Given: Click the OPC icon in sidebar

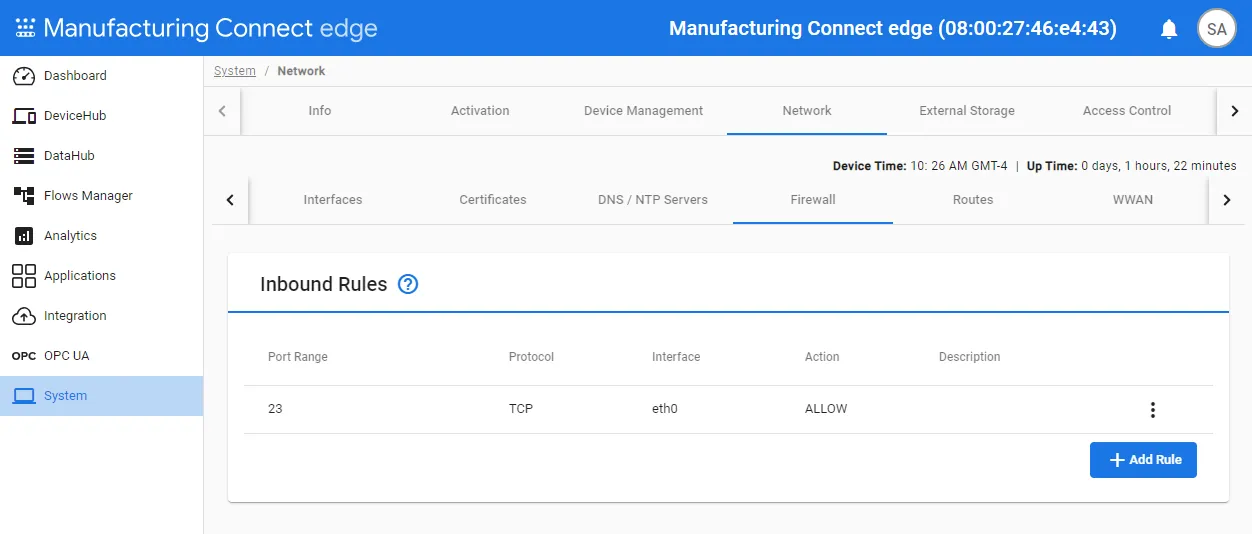Looking at the screenshot, I should pos(24,356).
